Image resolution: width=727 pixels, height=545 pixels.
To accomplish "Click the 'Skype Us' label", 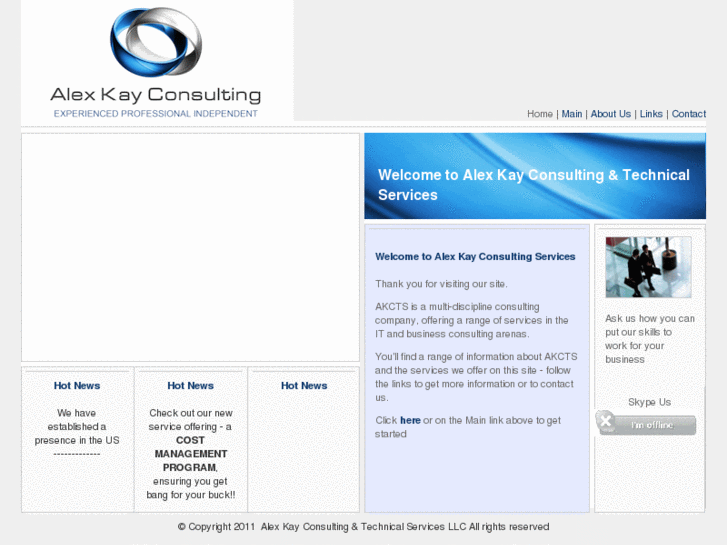I will pos(650,402).
